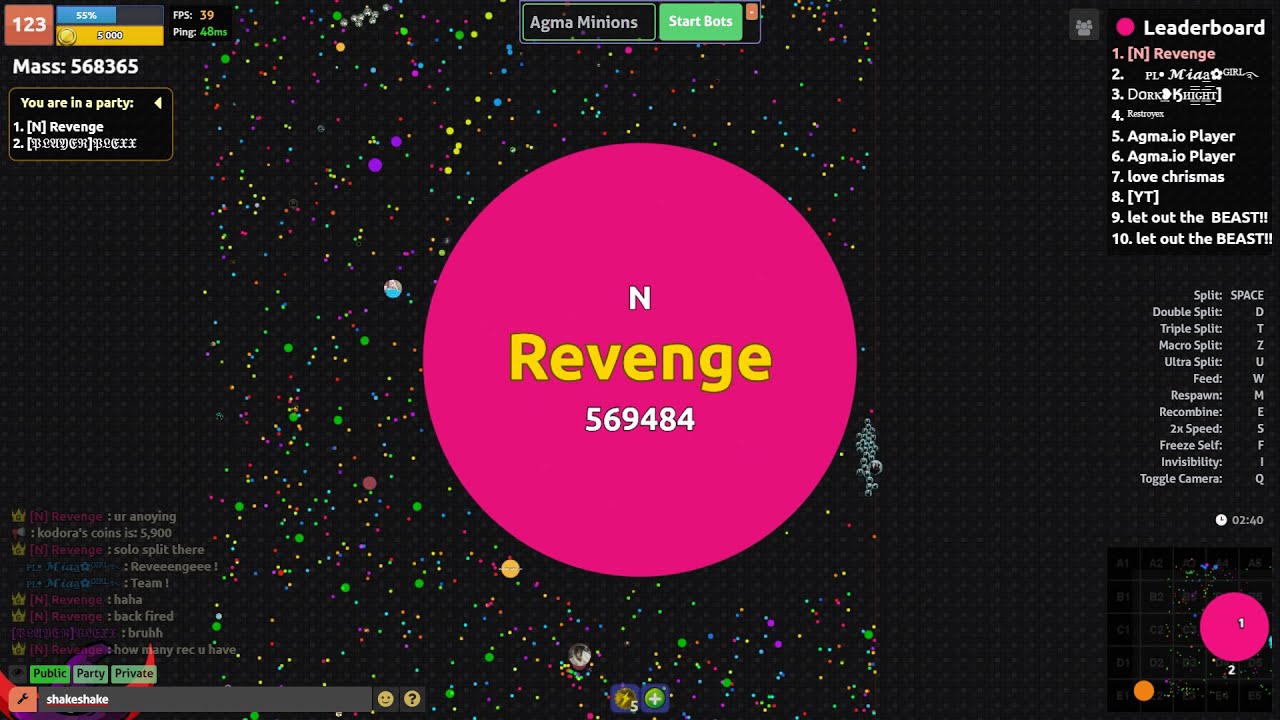Select leaderboard entry 8. [YT]
The width and height of the screenshot is (1280, 720).
[1135, 197]
